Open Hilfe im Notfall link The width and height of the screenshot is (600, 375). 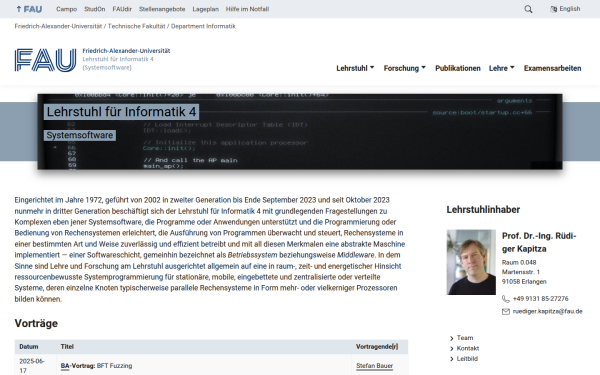coord(247,9)
